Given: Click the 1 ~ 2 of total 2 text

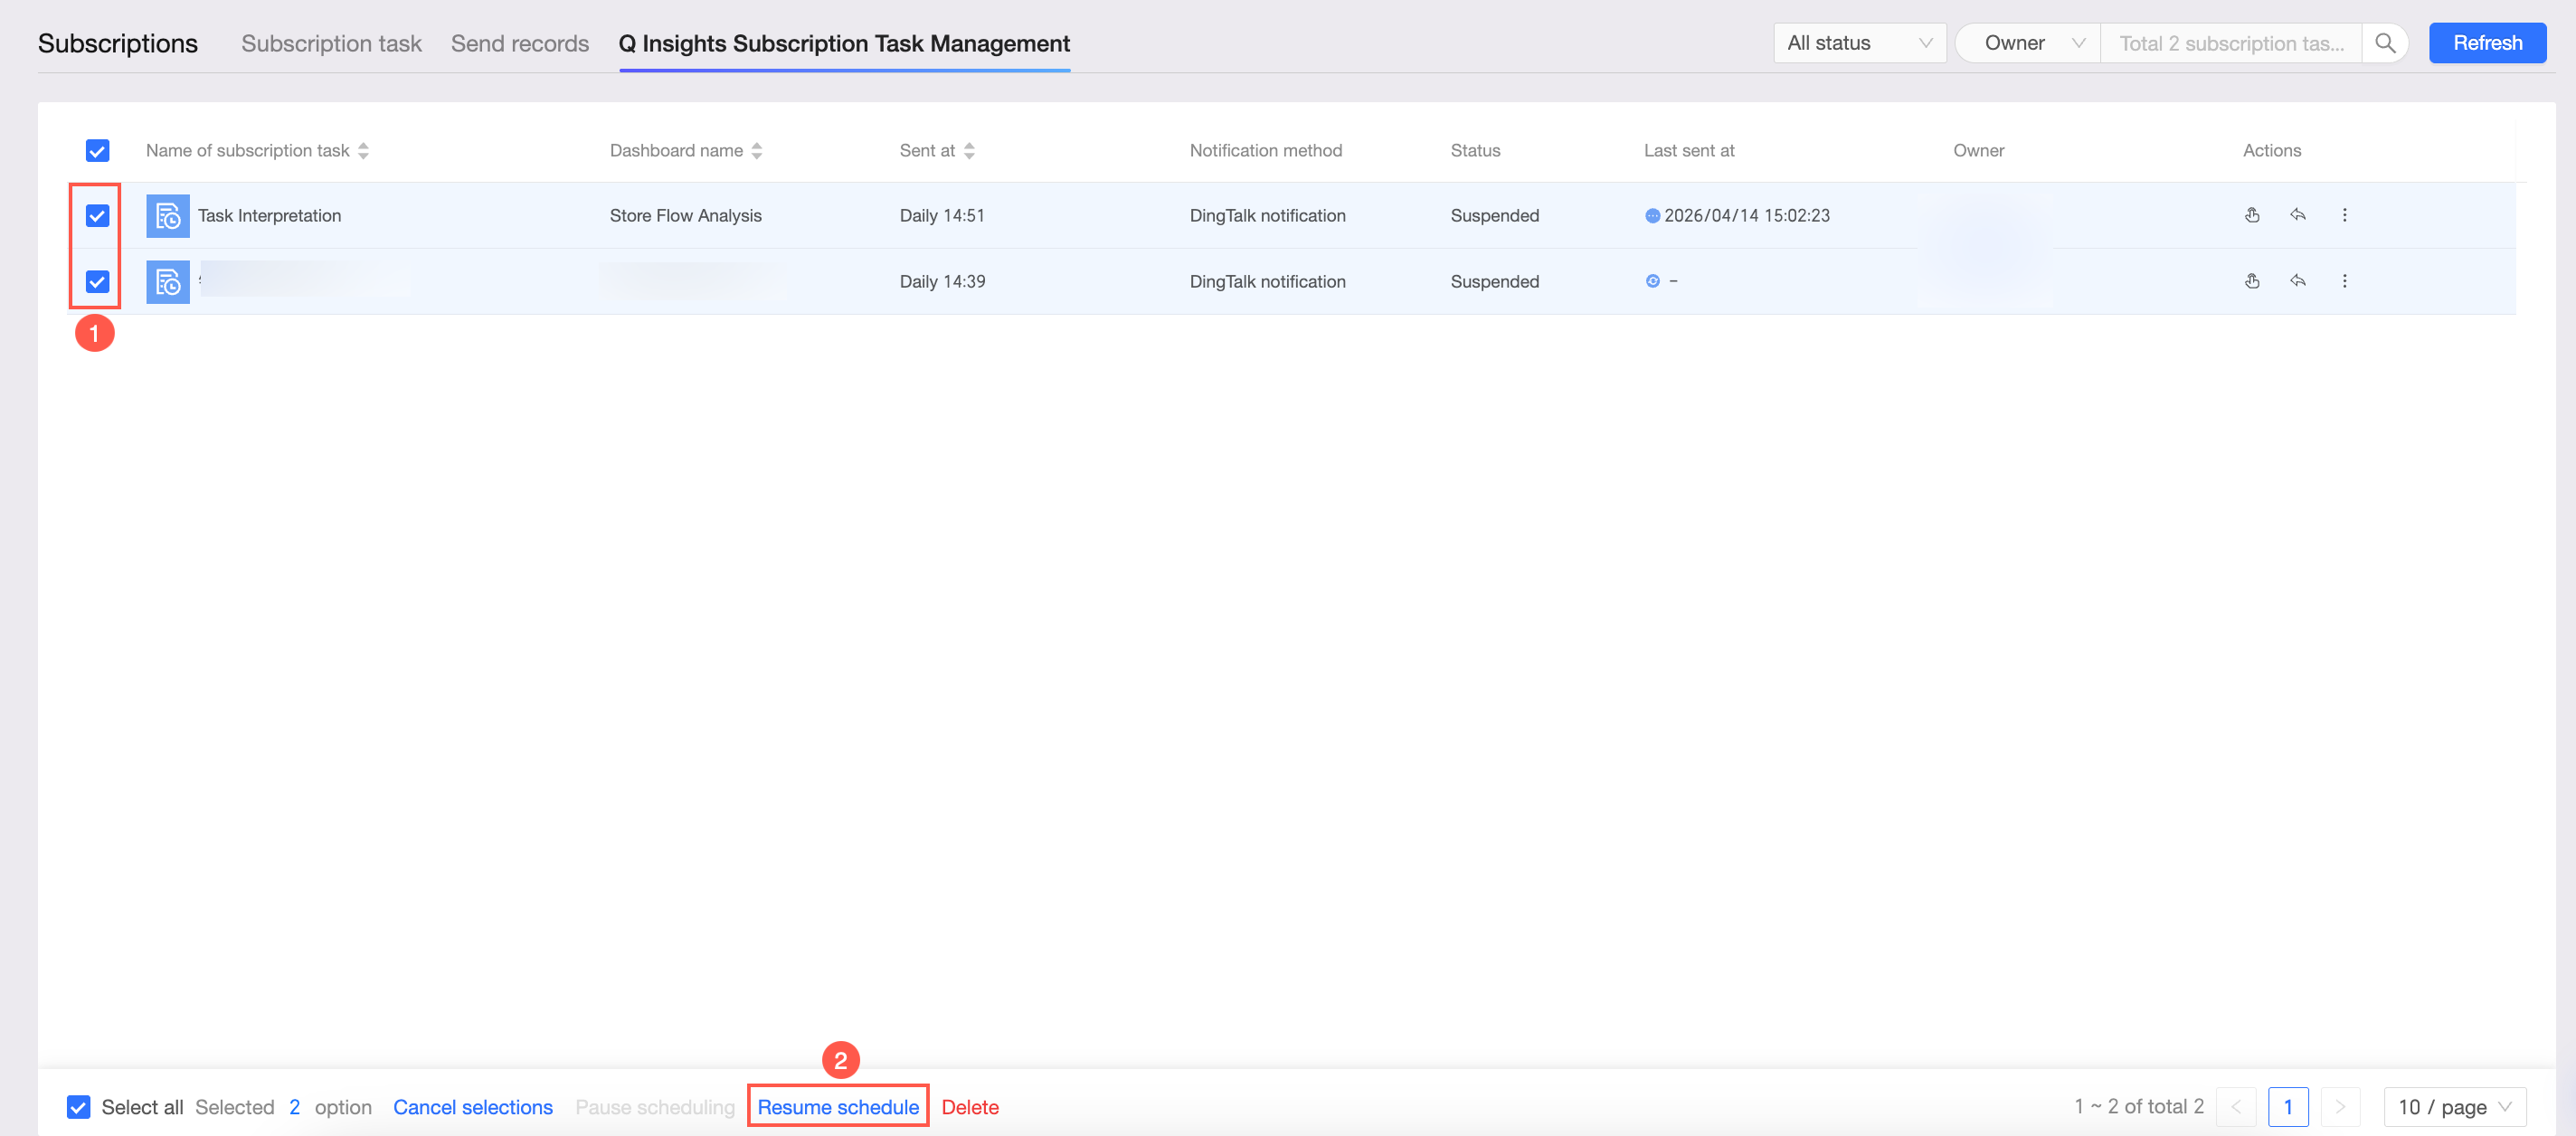Looking at the screenshot, I should pyautogui.click(x=2139, y=1107).
